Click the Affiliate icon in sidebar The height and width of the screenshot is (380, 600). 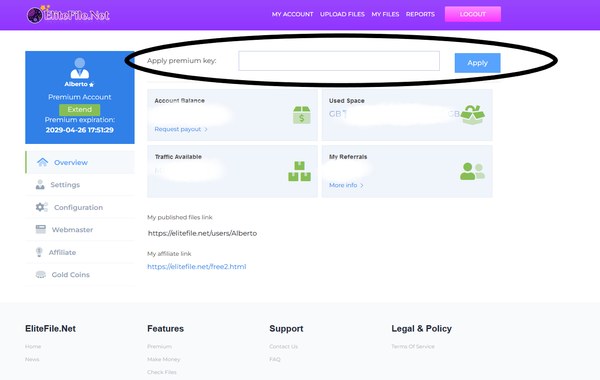[39, 252]
